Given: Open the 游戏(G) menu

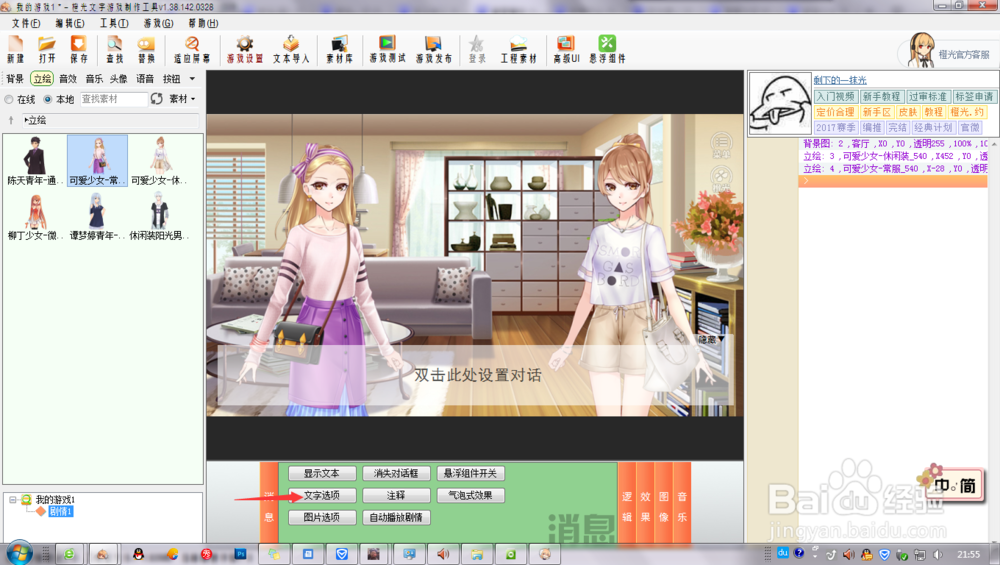Looking at the screenshot, I should [158, 23].
